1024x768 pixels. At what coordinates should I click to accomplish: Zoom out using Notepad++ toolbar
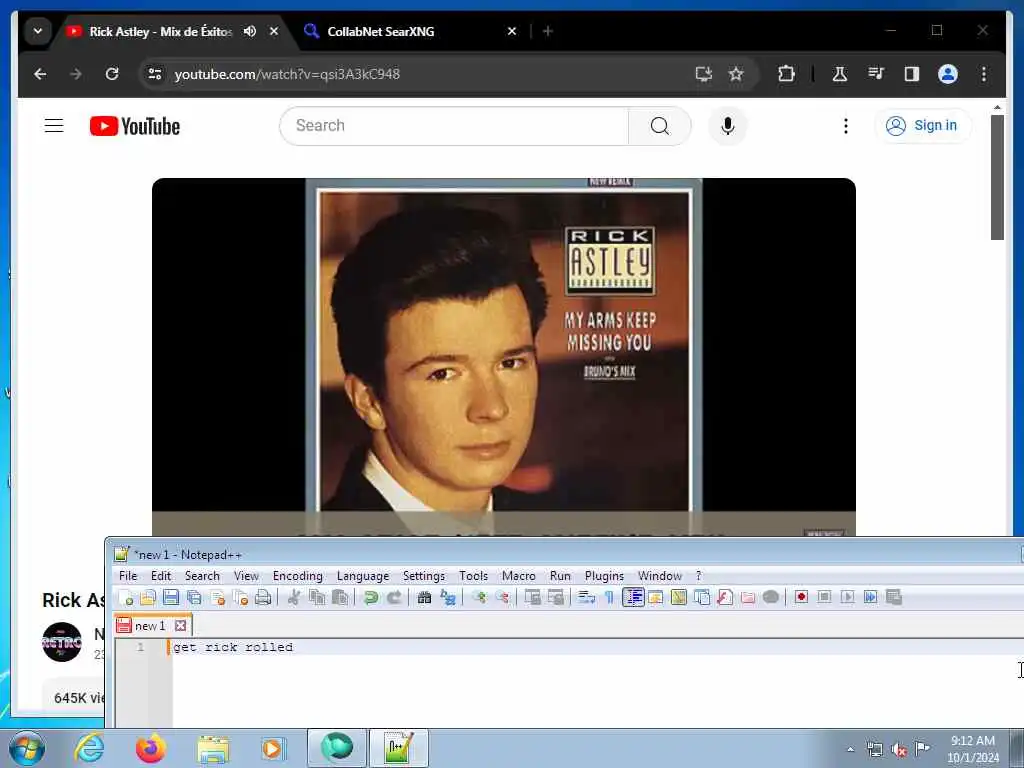pos(502,597)
